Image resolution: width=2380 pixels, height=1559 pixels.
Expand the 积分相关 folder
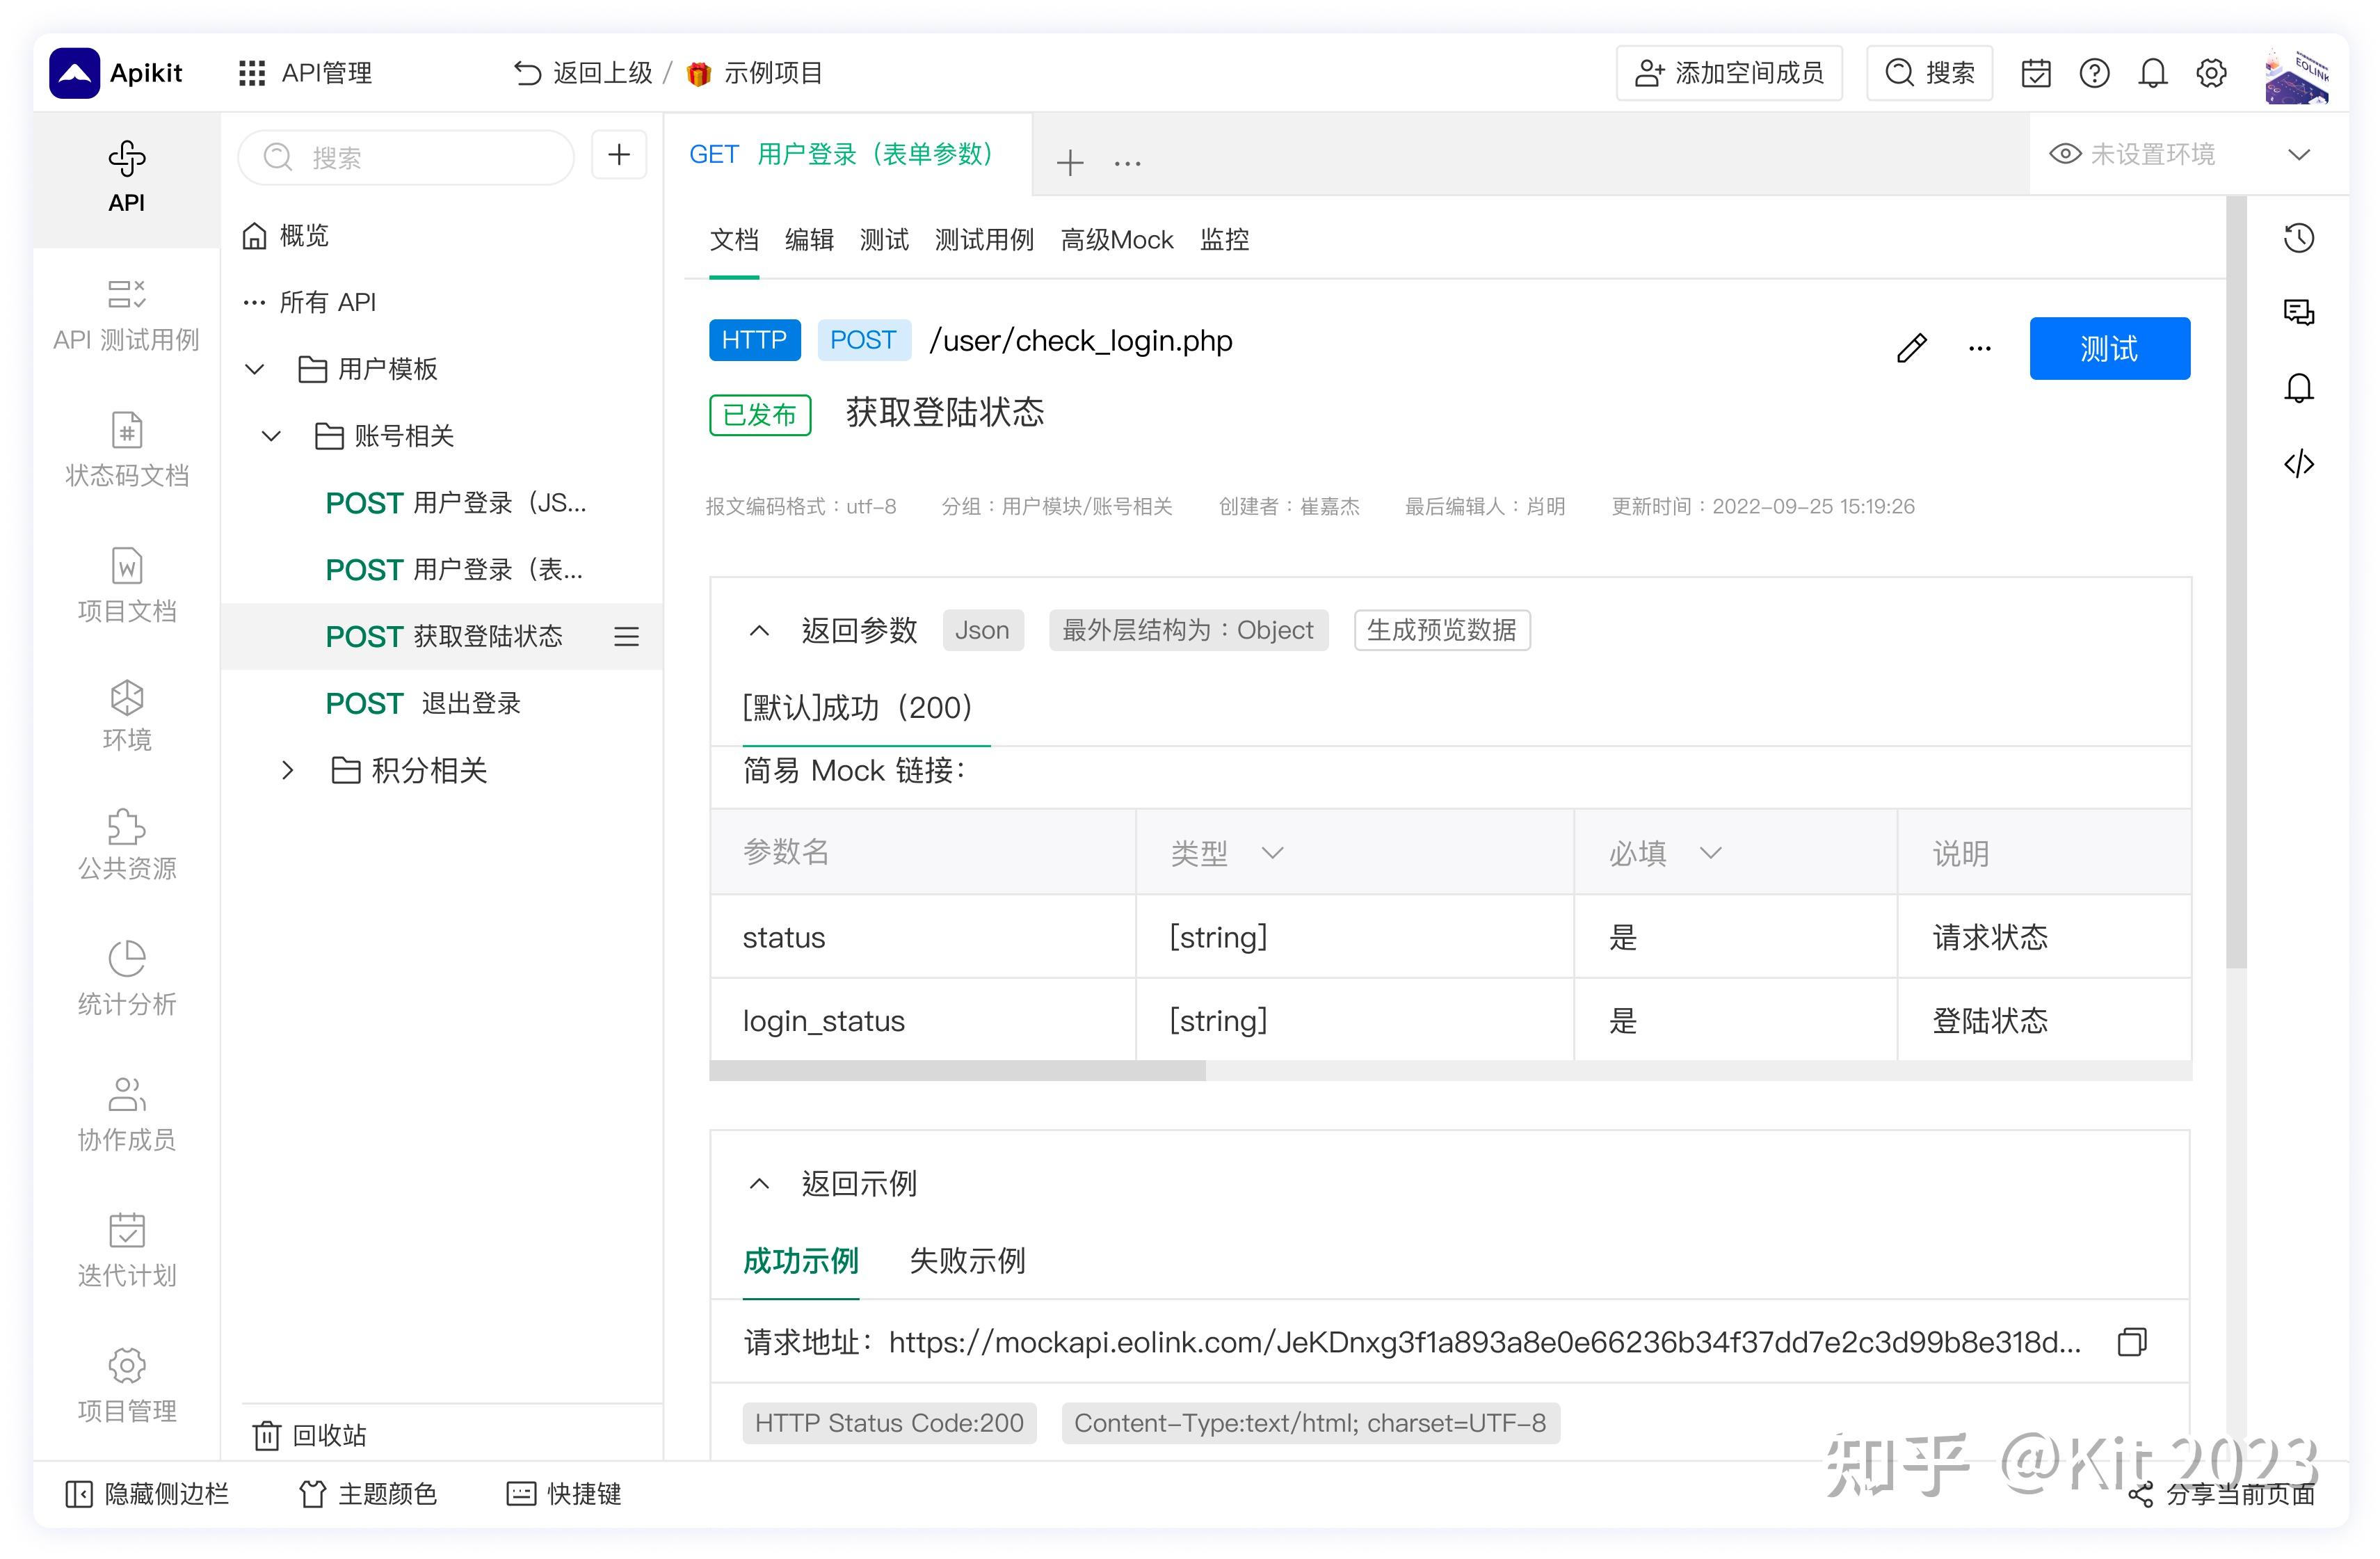point(287,770)
